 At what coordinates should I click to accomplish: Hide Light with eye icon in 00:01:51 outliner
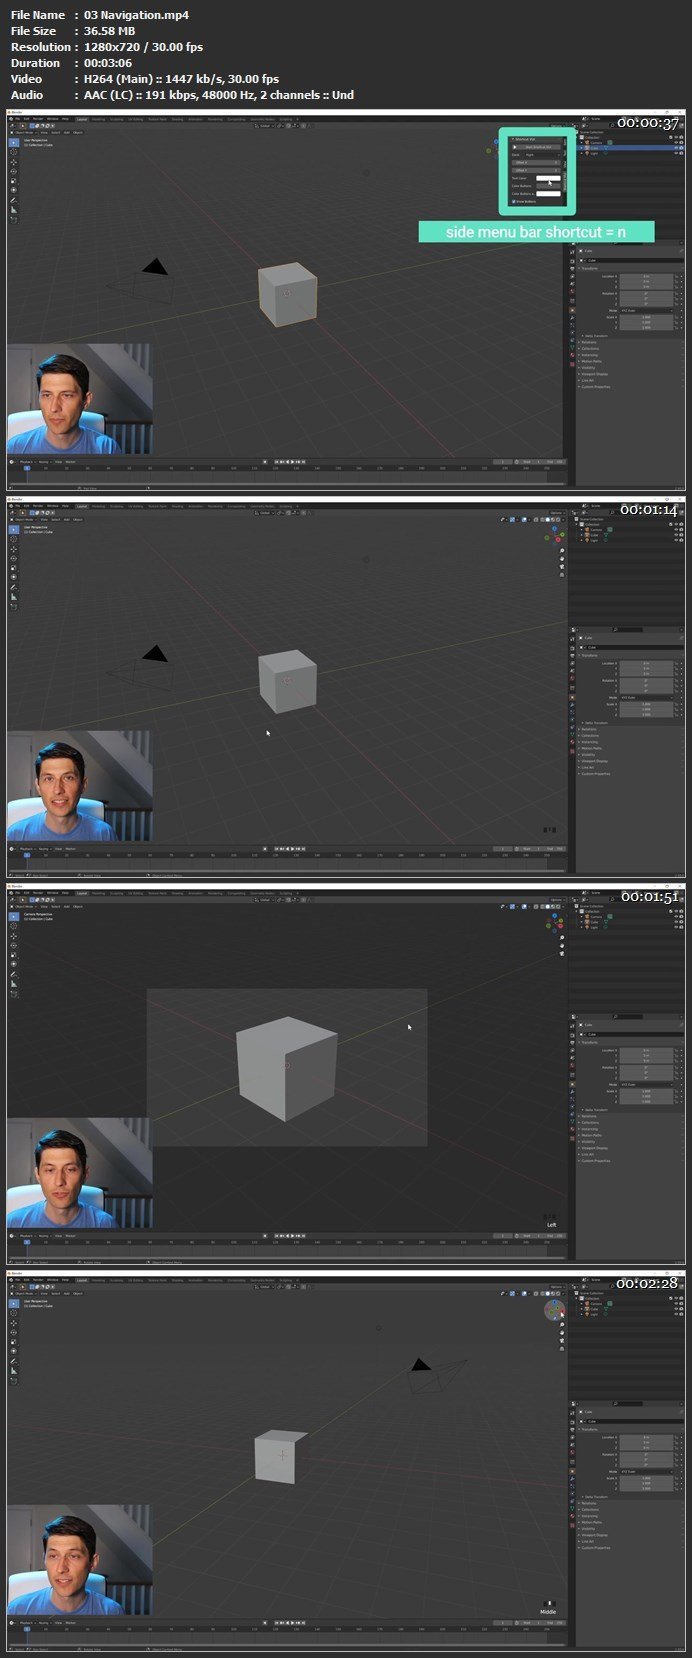tap(676, 927)
